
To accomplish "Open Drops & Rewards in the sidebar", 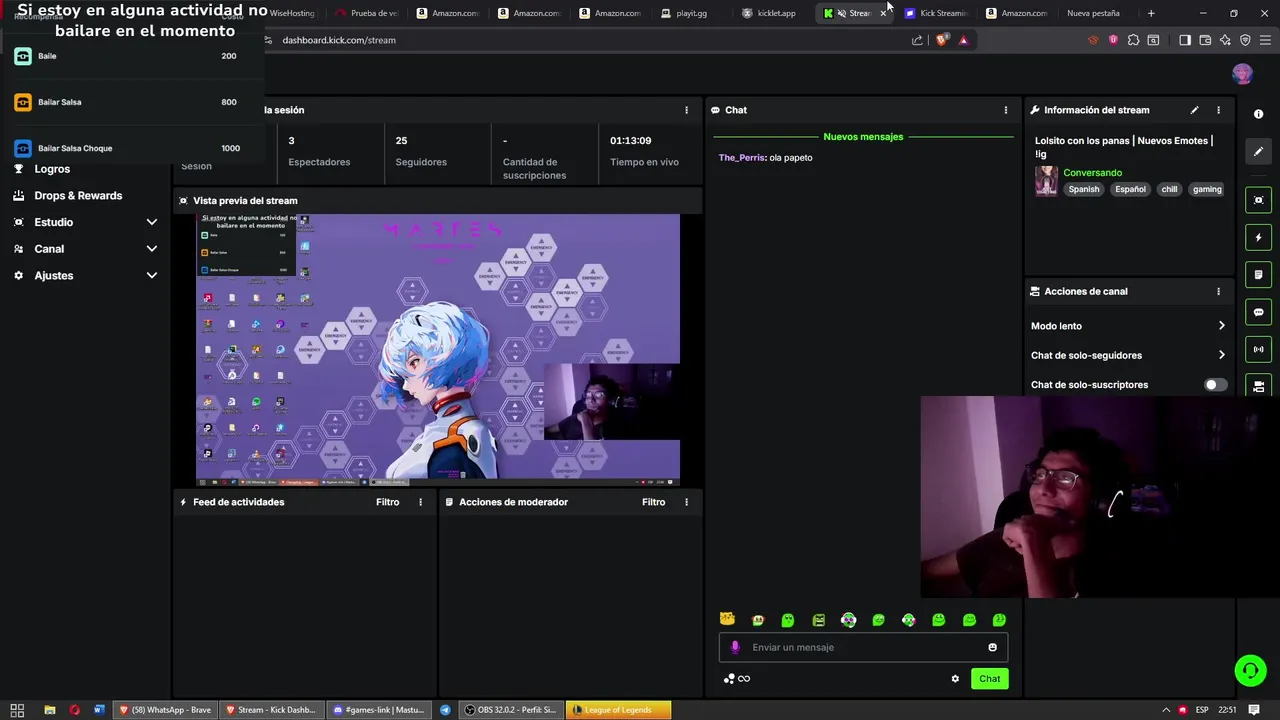I will point(78,196).
